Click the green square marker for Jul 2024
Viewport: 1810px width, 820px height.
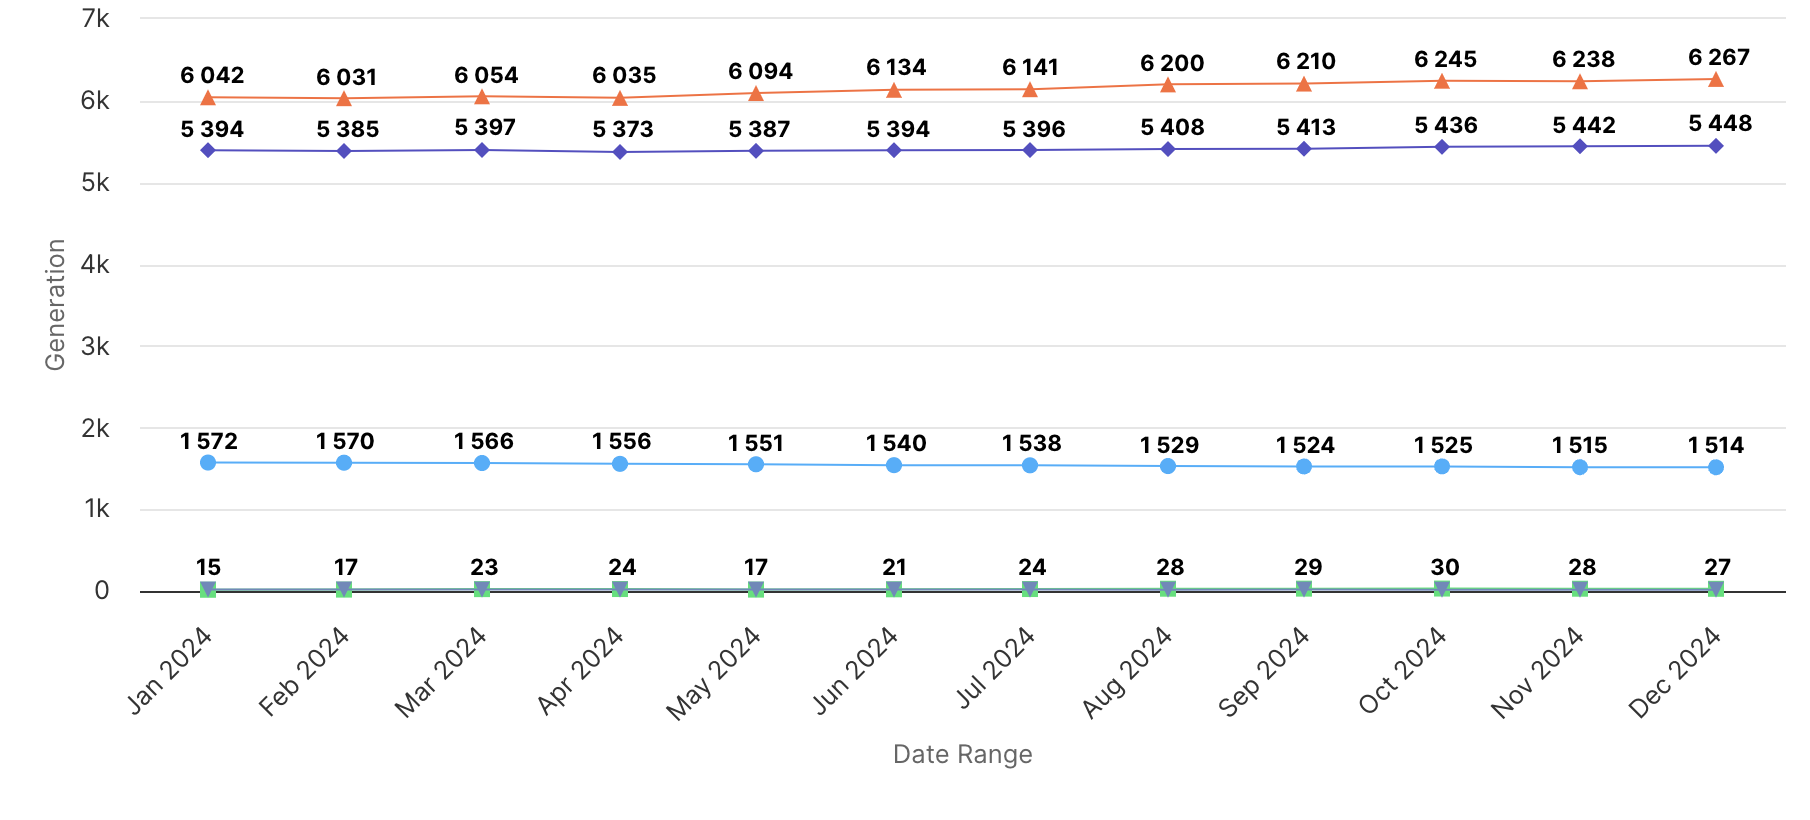pos(1030,591)
